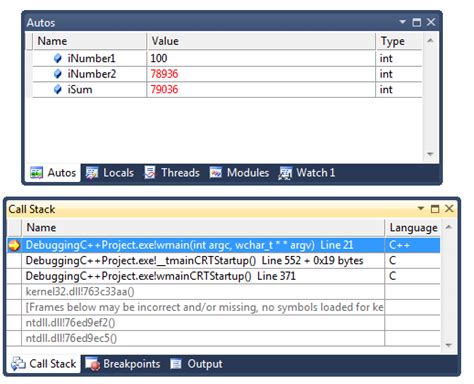The width and height of the screenshot is (474, 384).
Task: Click the Watch 1 tab icon
Action: (x=285, y=173)
